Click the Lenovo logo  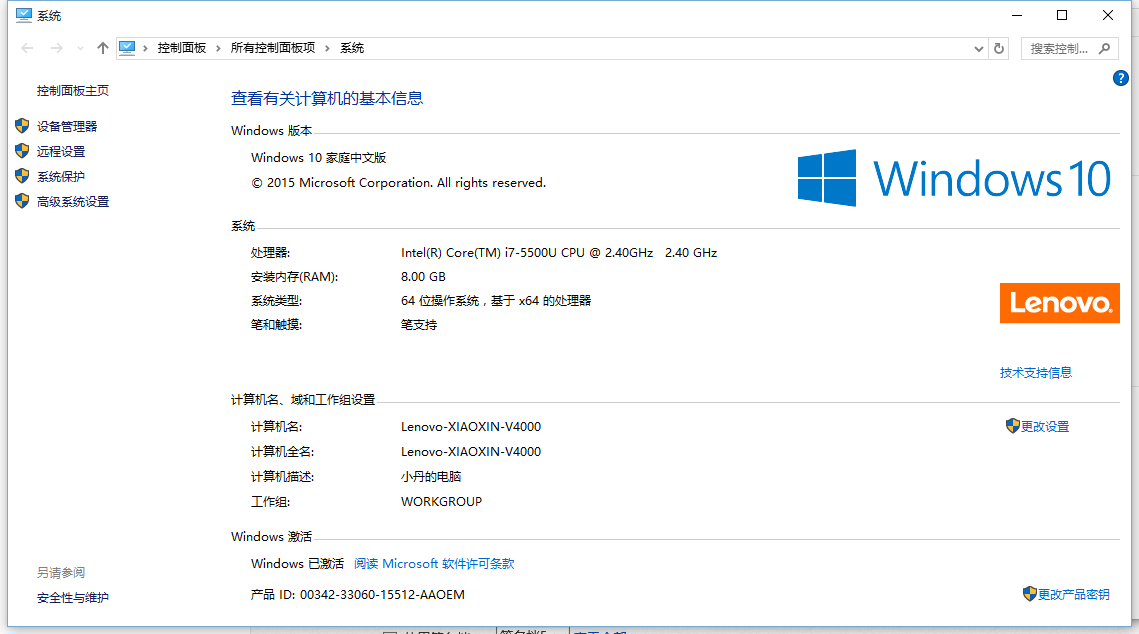pyautogui.click(x=1060, y=303)
